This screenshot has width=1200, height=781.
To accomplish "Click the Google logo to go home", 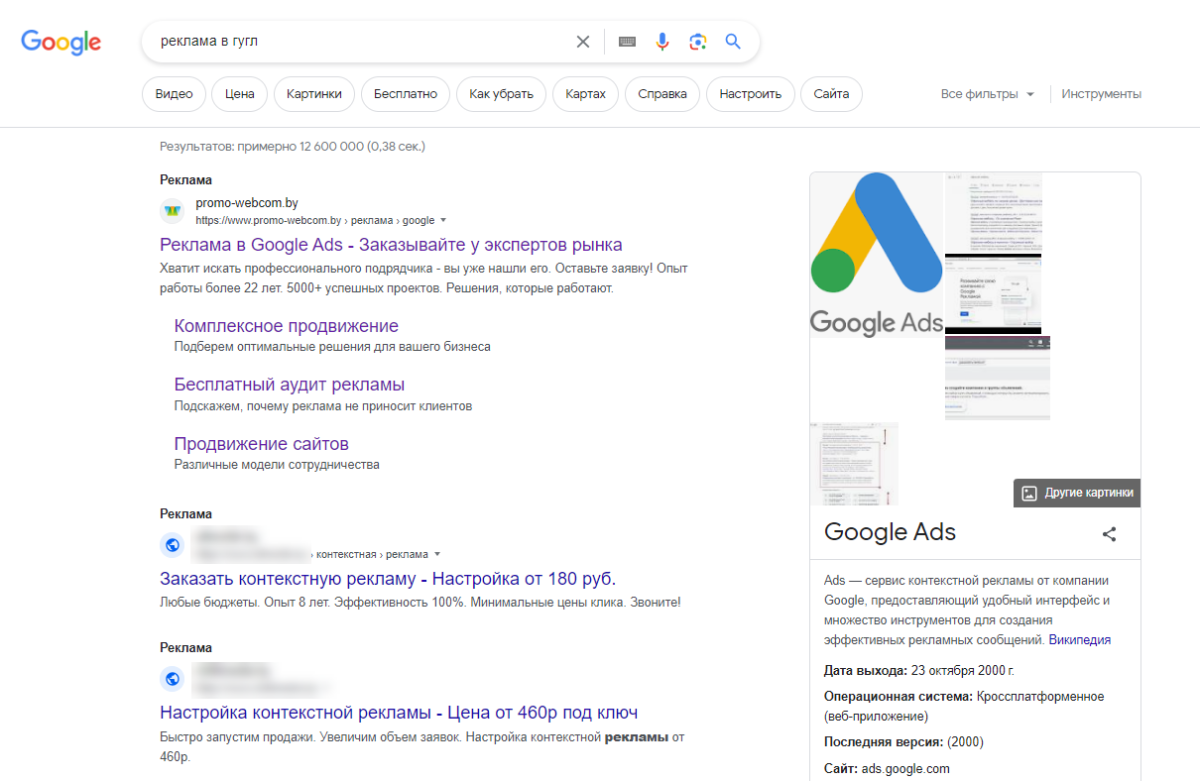I will point(60,42).
